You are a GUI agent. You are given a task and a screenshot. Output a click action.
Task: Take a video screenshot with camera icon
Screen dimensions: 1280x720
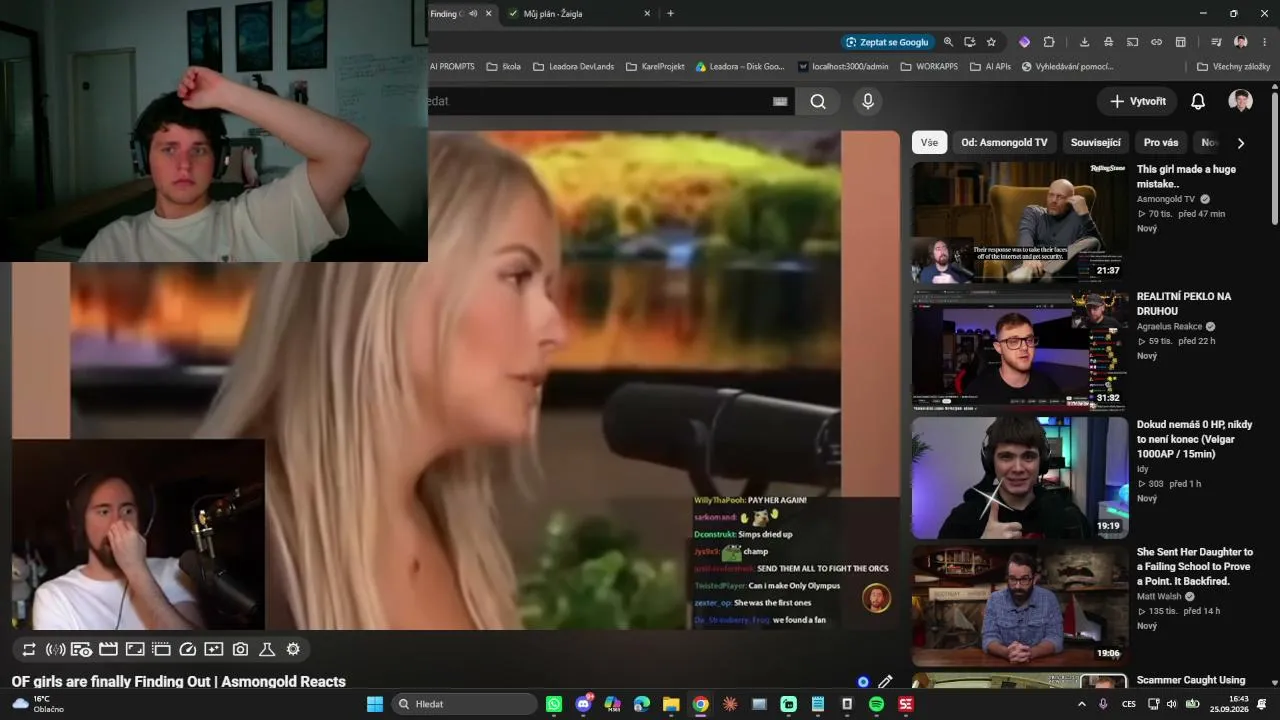[x=240, y=649]
